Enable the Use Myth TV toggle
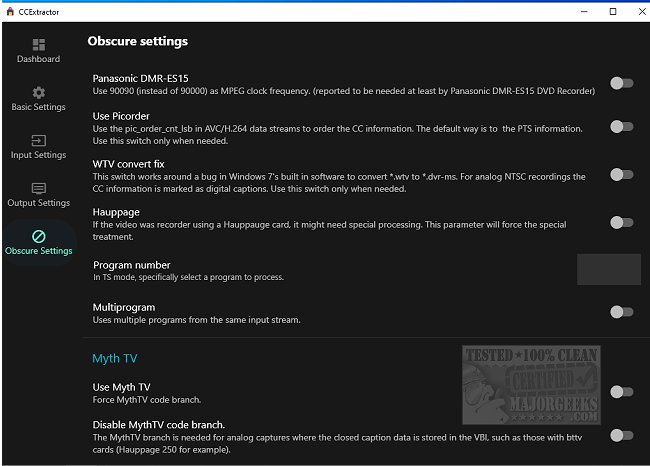Image resolution: width=650 pixels, height=466 pixels. tap(621, 391)
